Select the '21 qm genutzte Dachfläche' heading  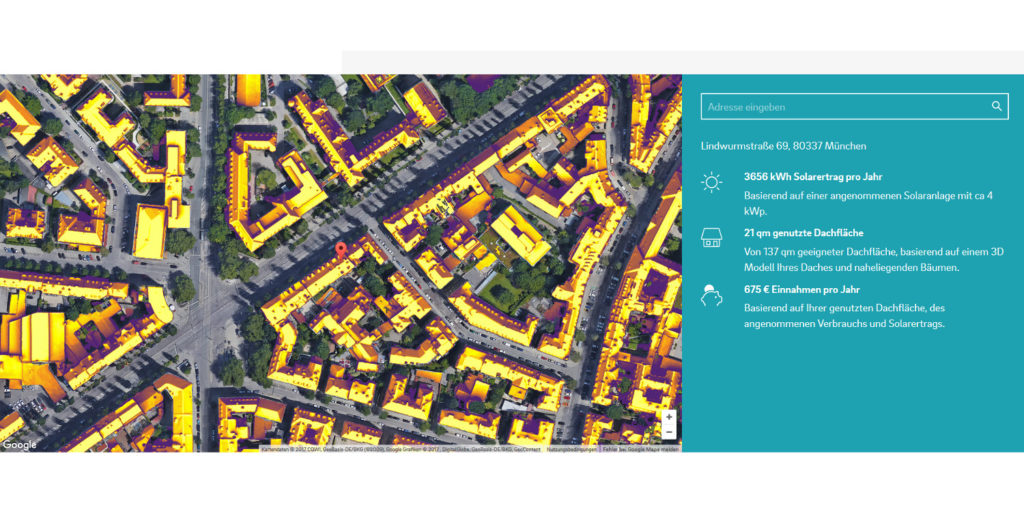(x=803, y=233)
